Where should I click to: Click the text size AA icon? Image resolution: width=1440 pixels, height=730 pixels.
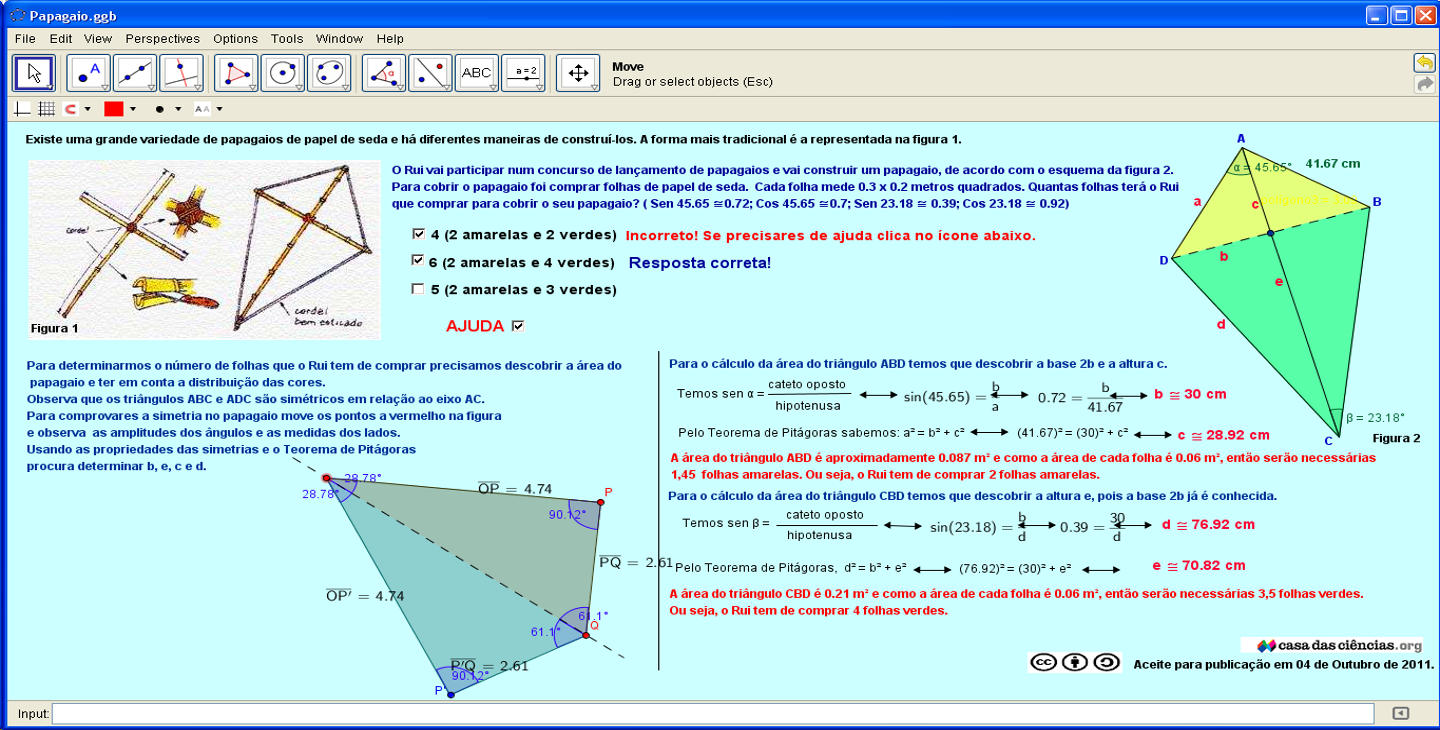coord(202,109)
